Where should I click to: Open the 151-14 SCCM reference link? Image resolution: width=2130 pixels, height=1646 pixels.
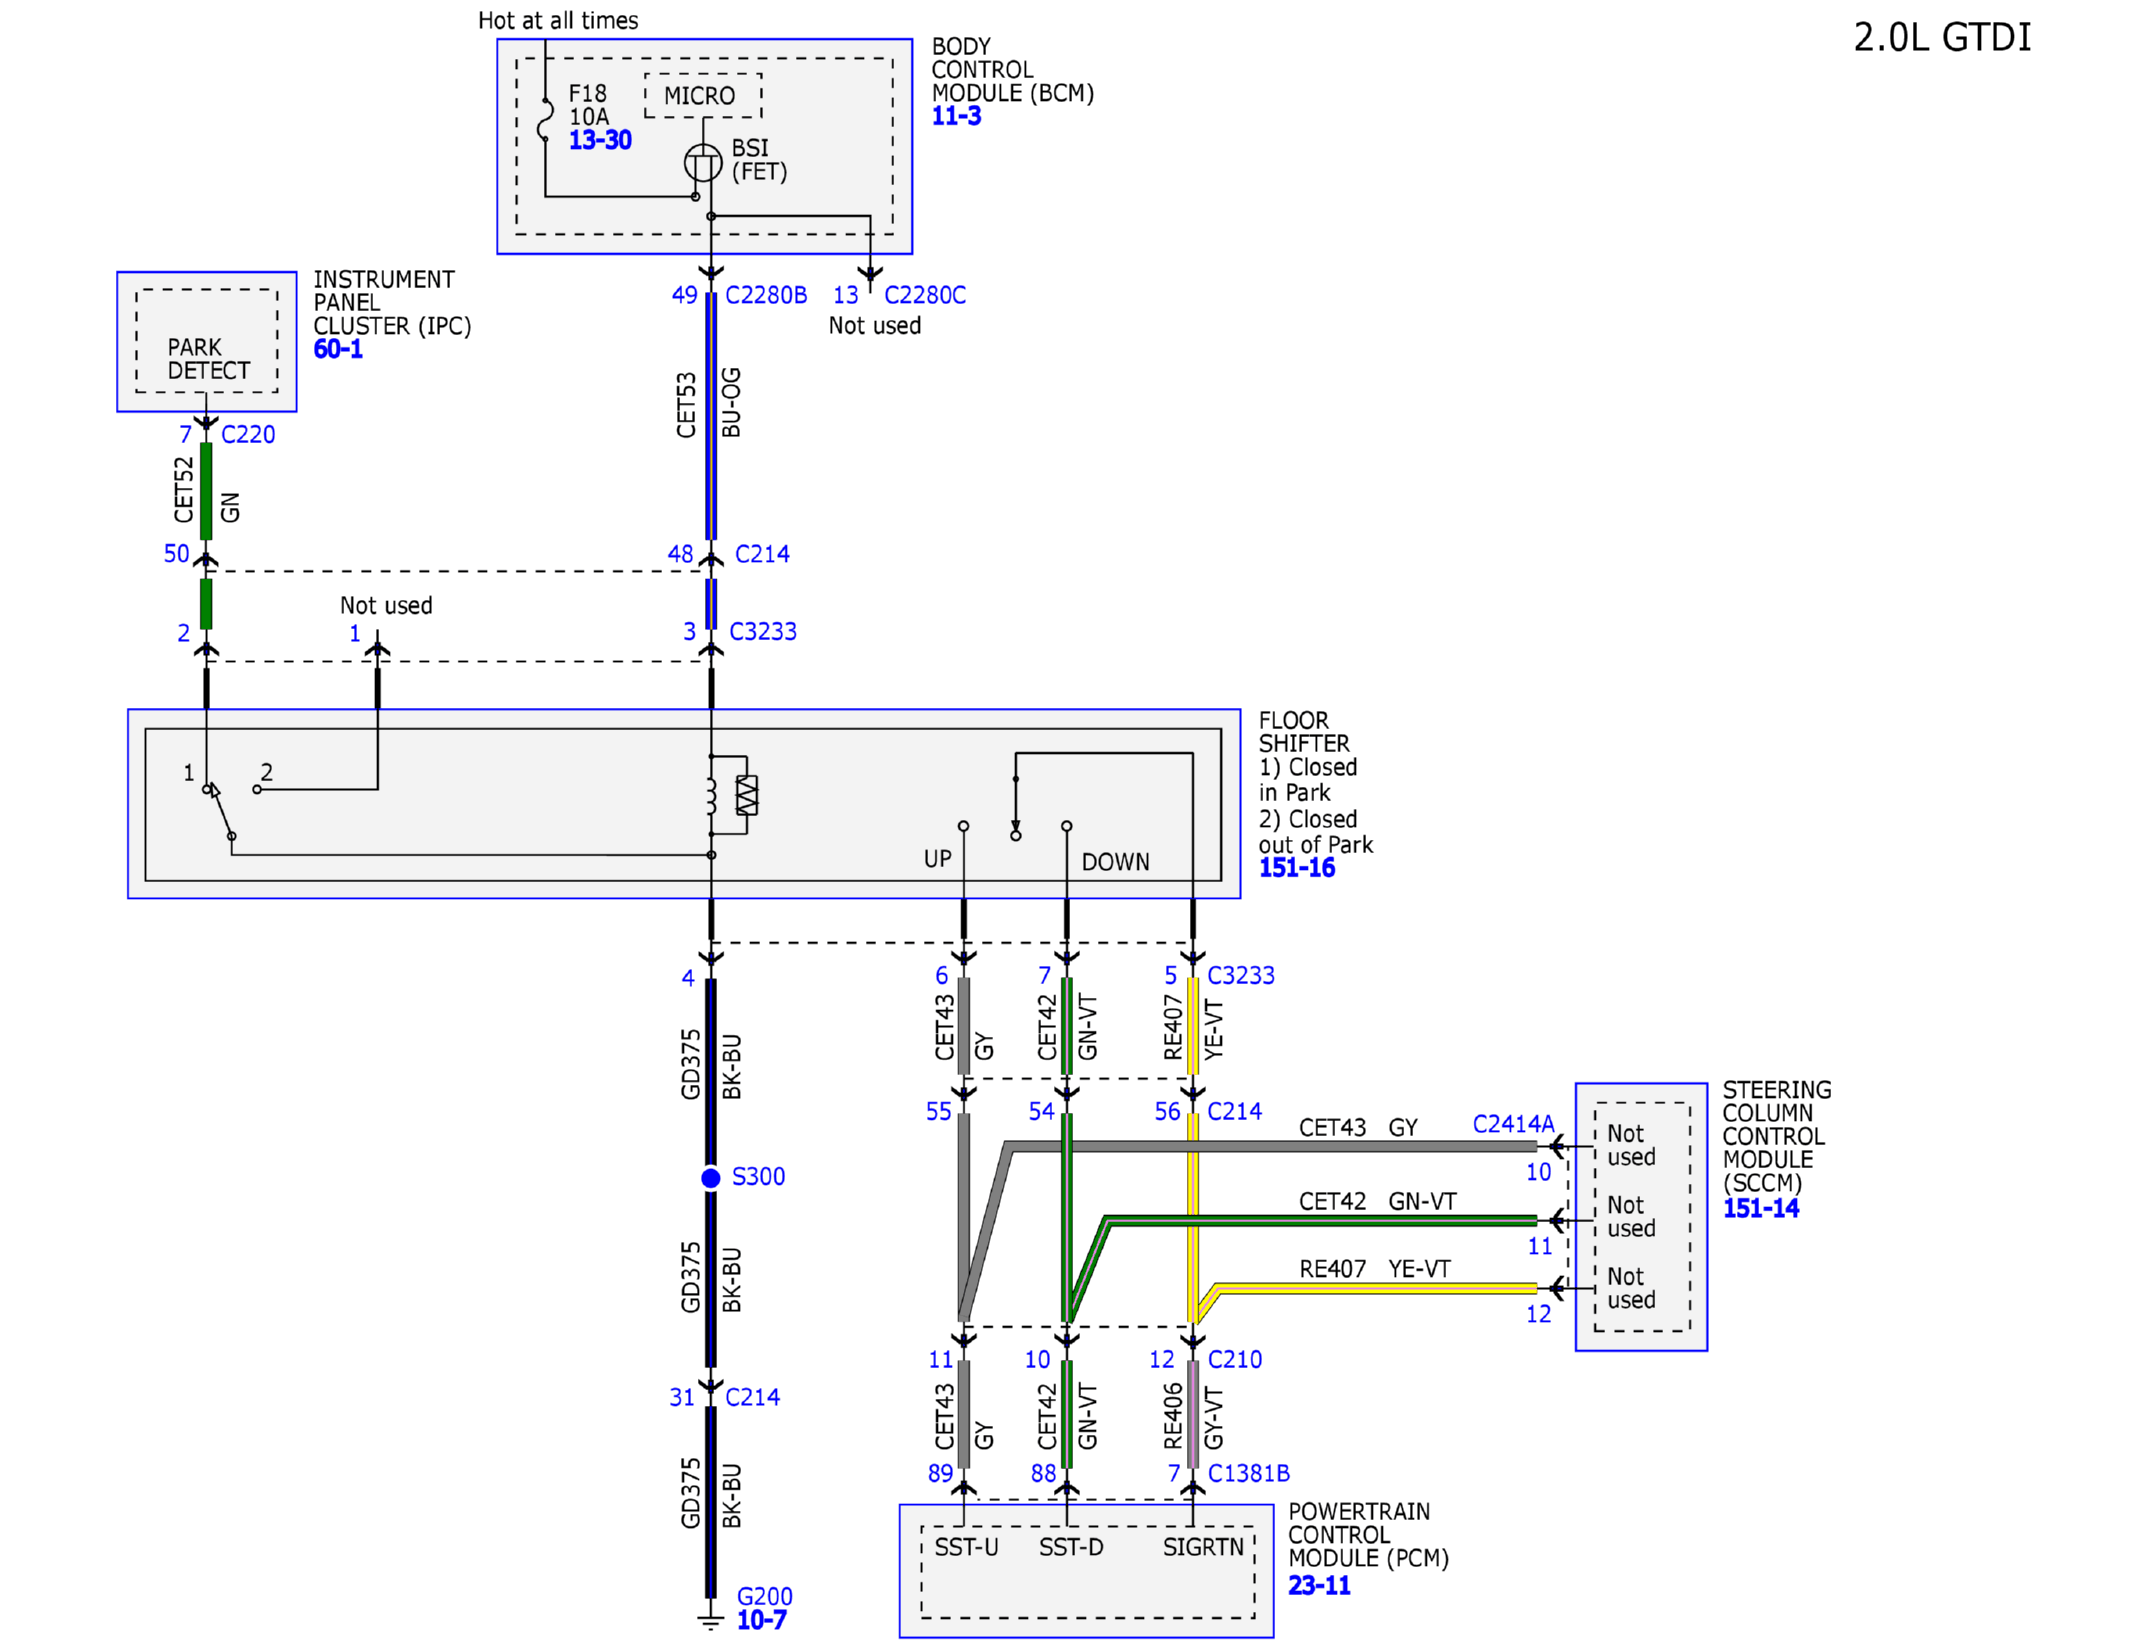1759,1207
